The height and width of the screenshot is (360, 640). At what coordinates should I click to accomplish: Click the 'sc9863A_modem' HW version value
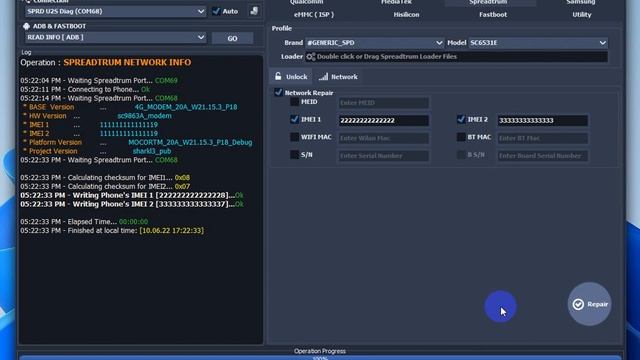click(144, 116)
